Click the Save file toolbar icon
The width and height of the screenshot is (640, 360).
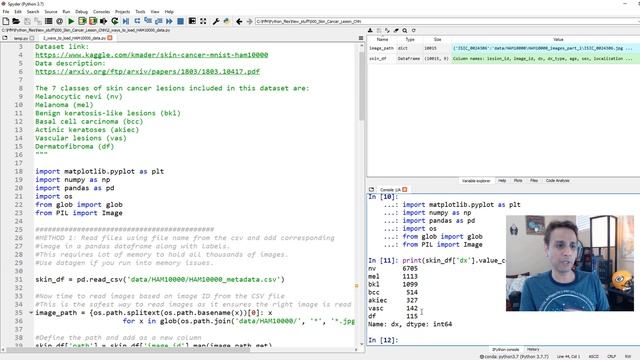pyautogui.click(x=27, y=21)
